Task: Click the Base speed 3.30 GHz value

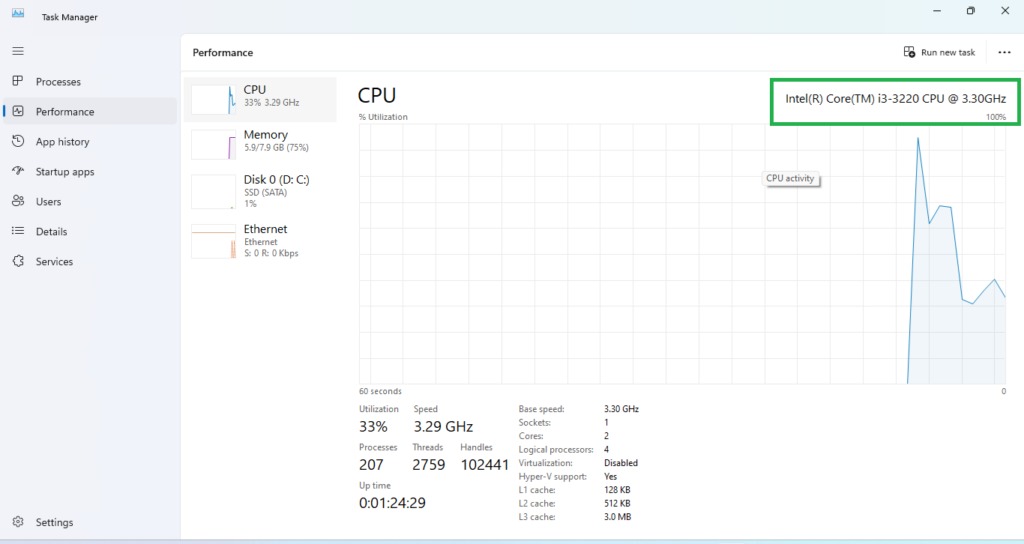Action: (621, 409)
